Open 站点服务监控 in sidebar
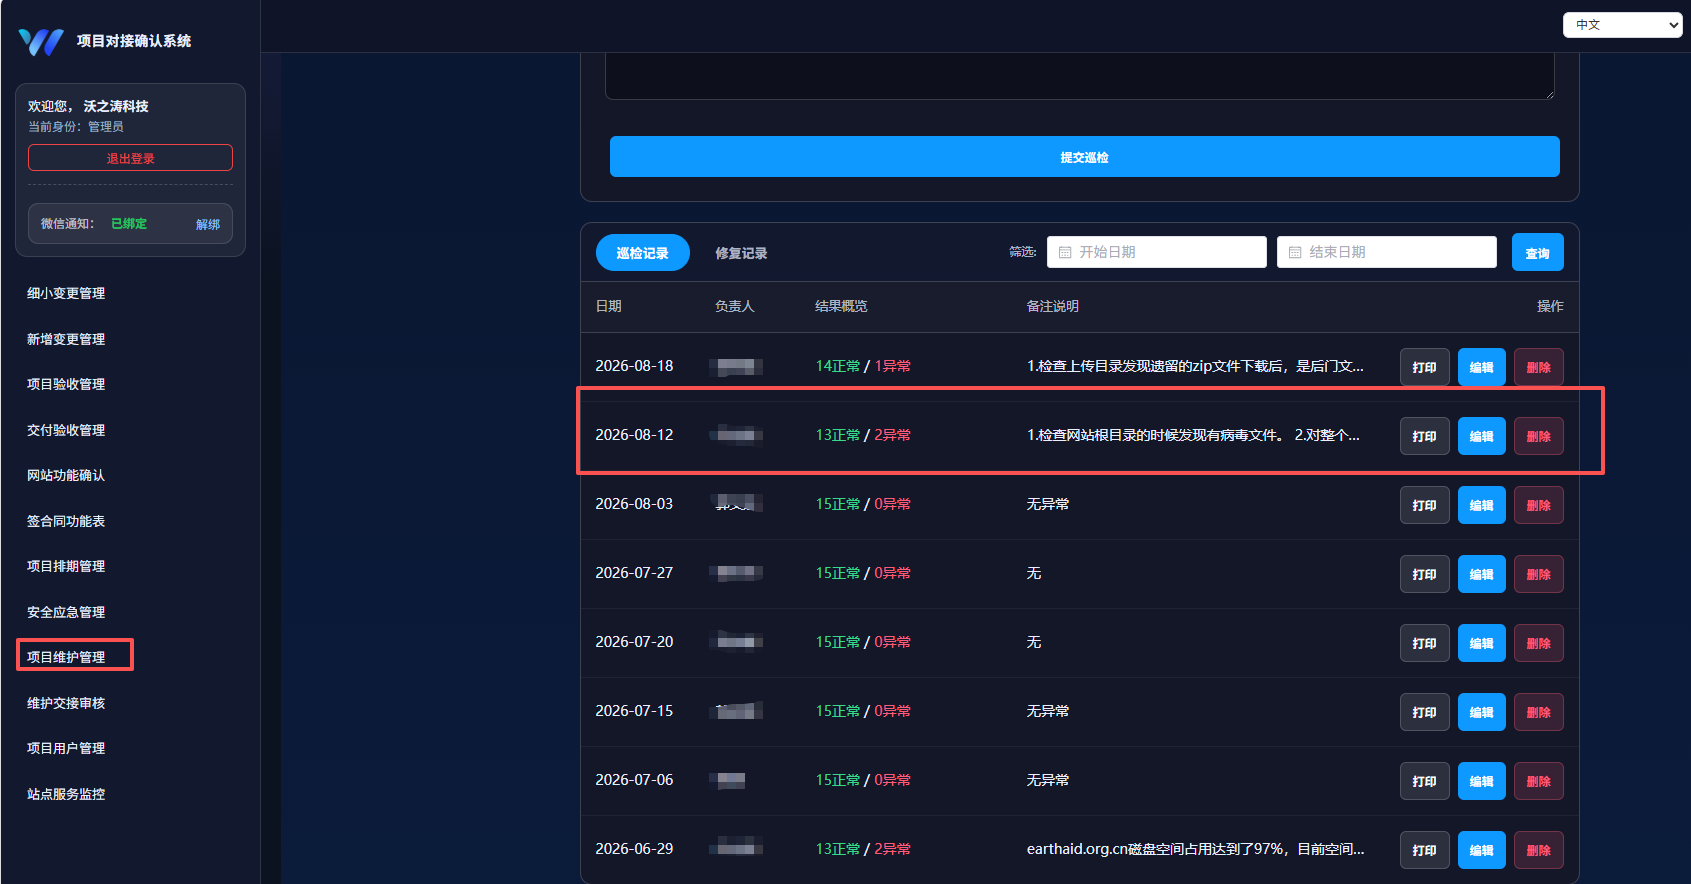Image resolution: width=1691 pixels, height=884 pixels. point(66,794)
